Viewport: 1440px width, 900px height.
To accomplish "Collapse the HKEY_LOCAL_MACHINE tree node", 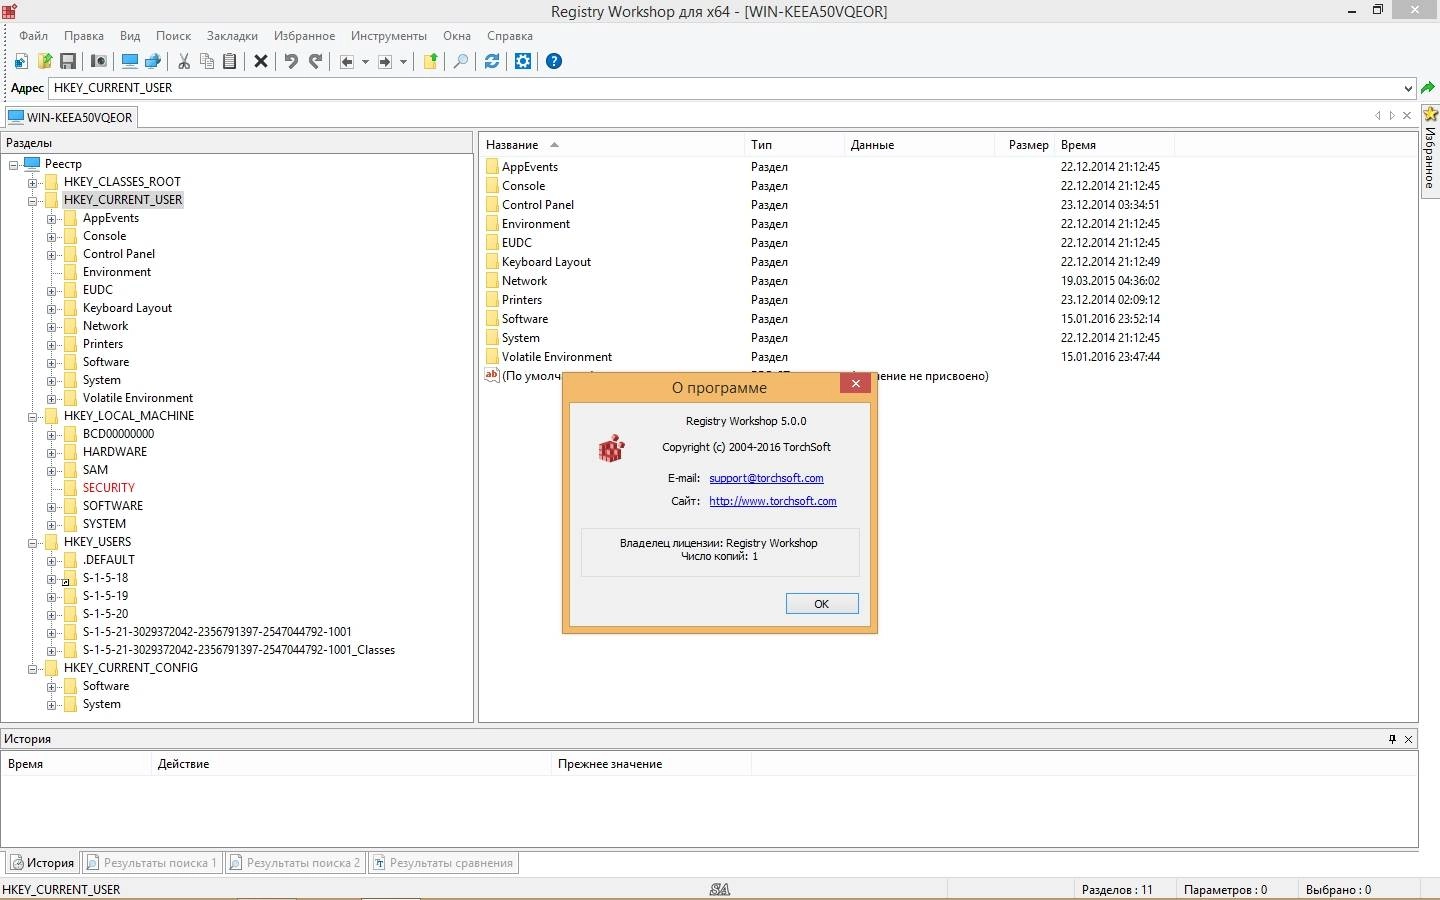I will click(32, 416).
